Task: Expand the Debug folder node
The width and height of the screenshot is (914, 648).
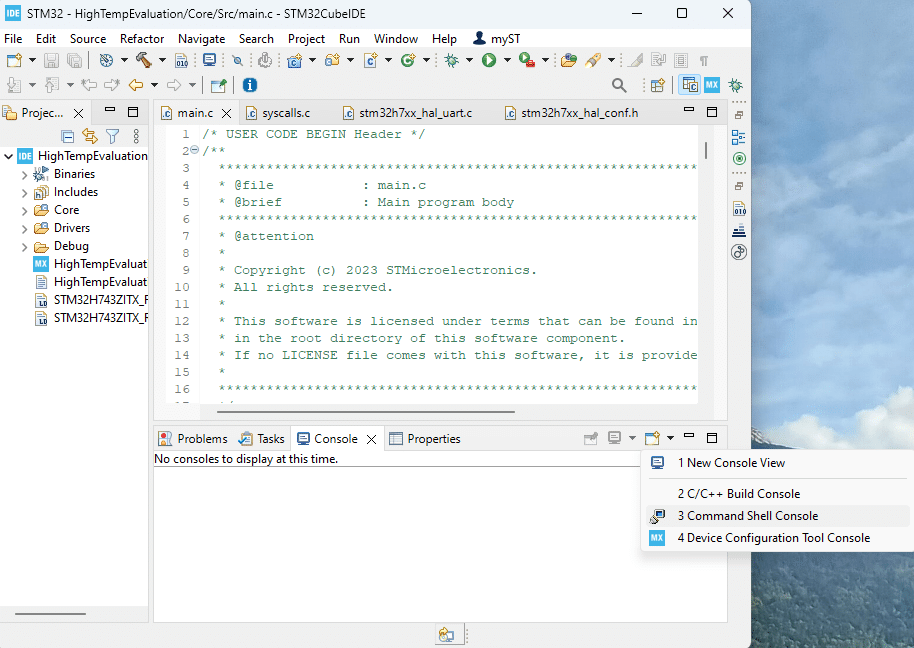Action: tap(24, 246)
